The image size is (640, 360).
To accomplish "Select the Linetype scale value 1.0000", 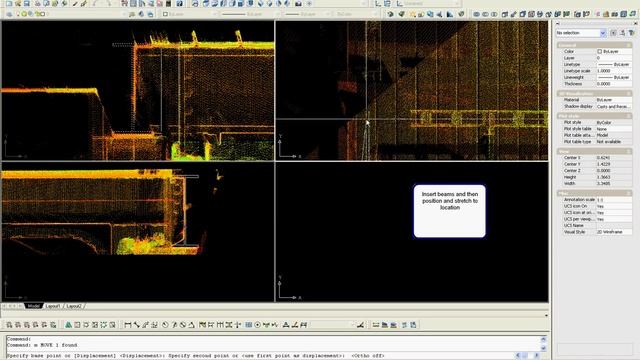I will 613,71.
